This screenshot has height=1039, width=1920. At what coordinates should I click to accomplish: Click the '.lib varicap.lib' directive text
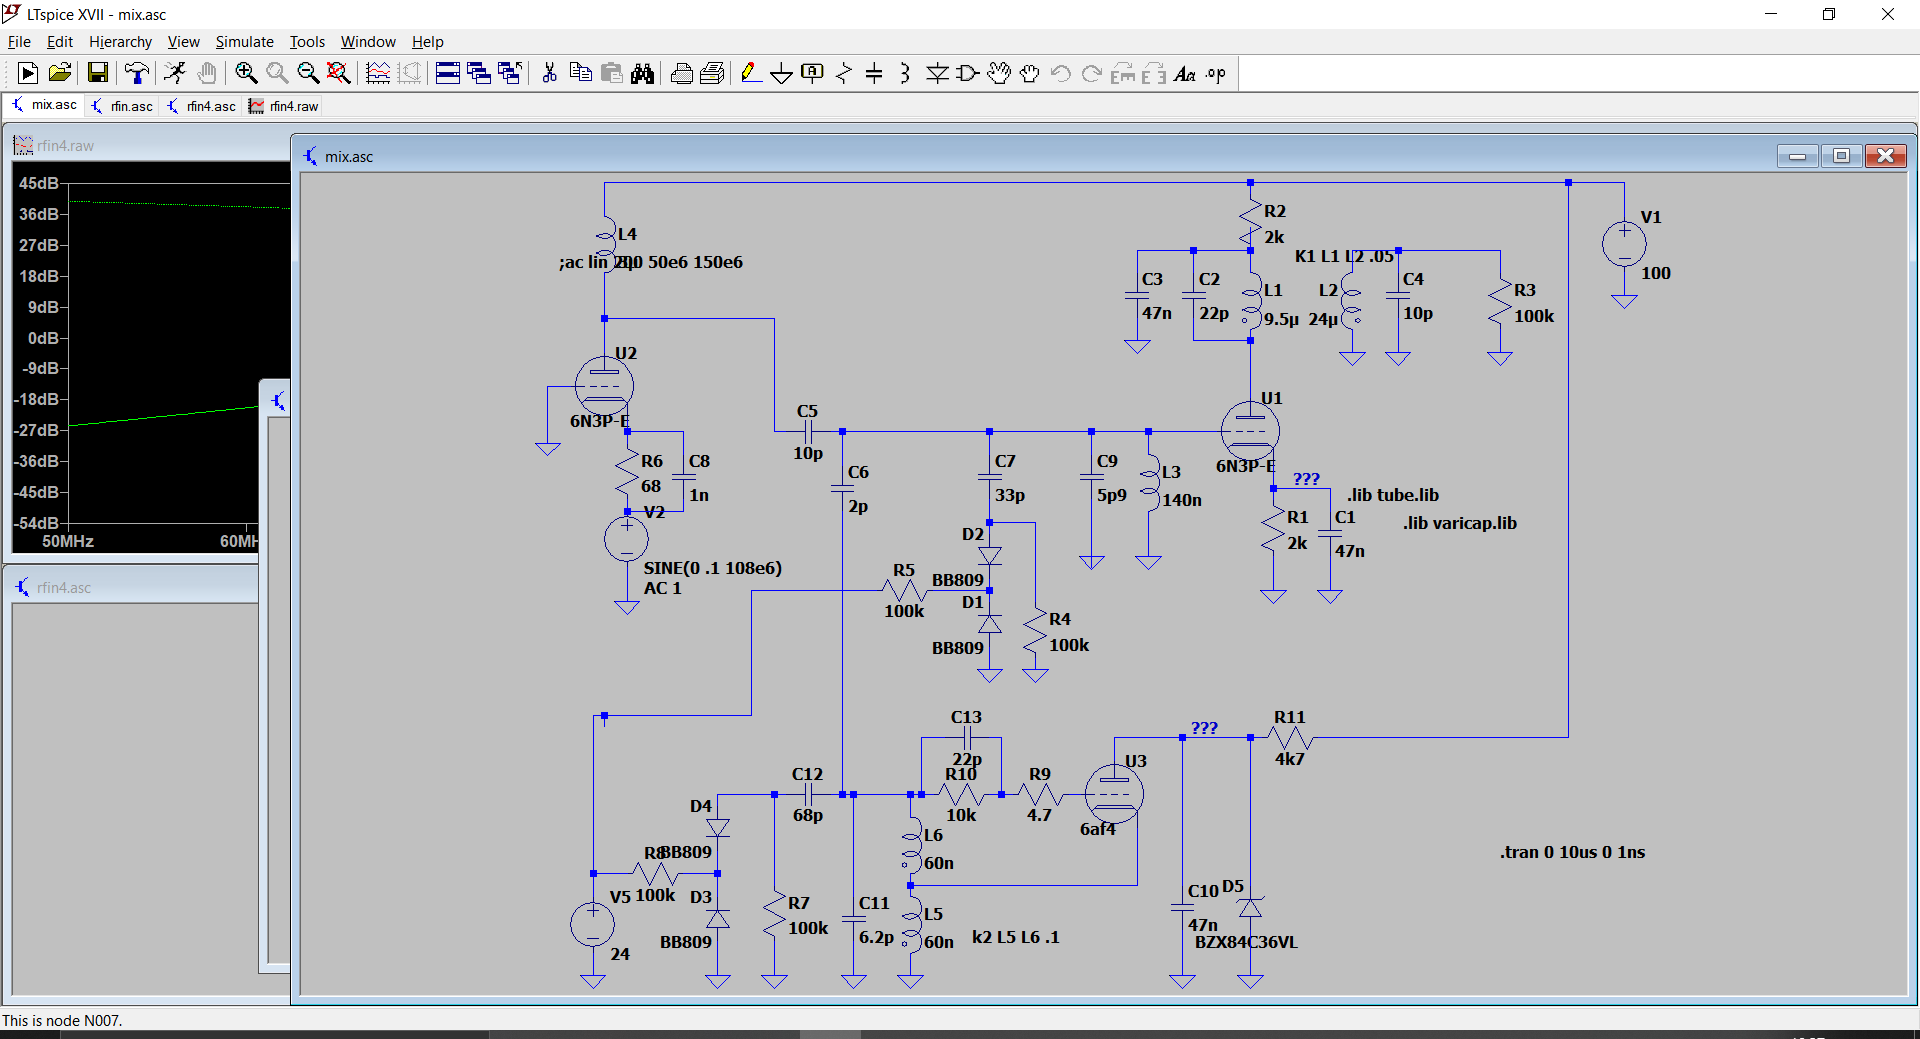pos(1459,523)
